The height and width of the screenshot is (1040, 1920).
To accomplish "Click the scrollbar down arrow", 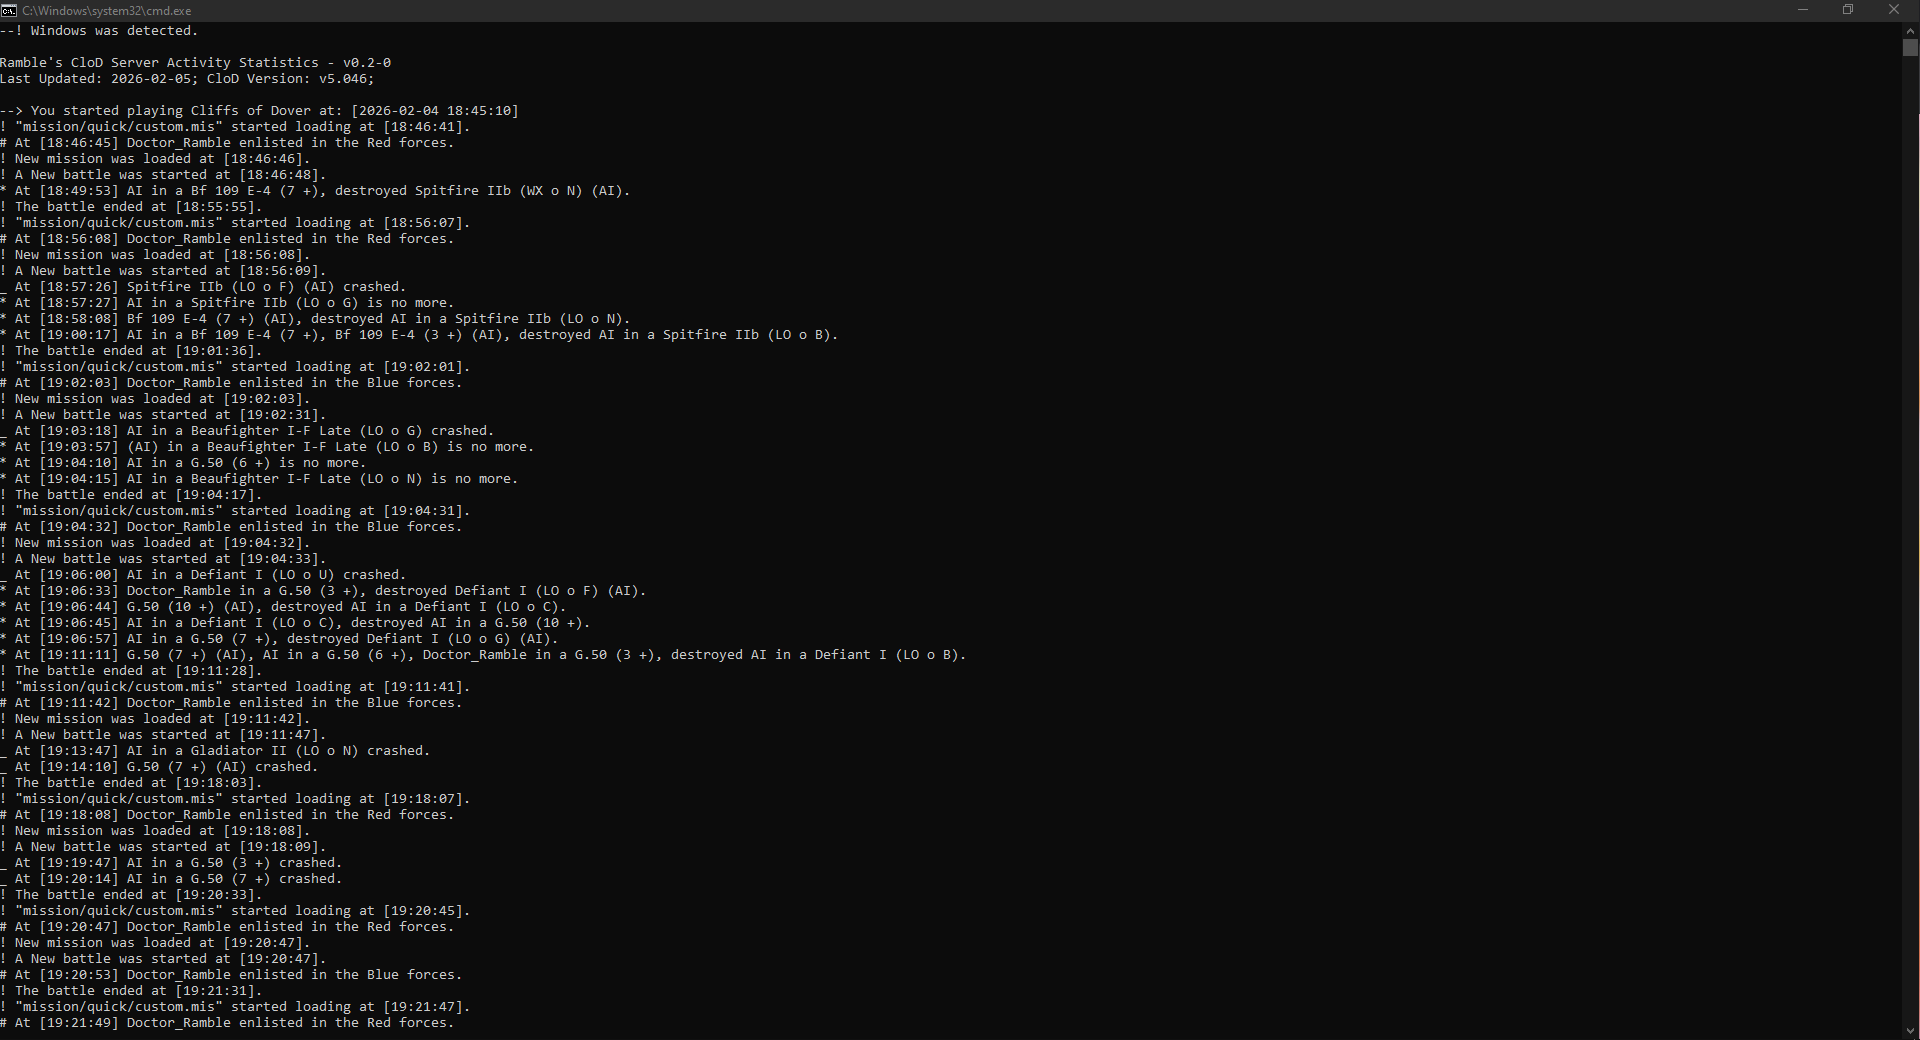I will 1910,1031.
